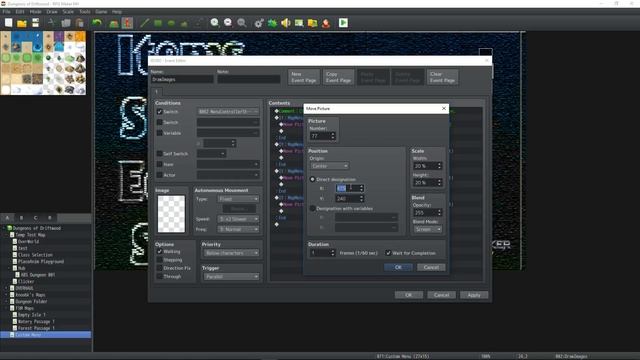640x360 pixels.
Task: Toggle Wait for Completion checkbox
Action: (388, 253)
